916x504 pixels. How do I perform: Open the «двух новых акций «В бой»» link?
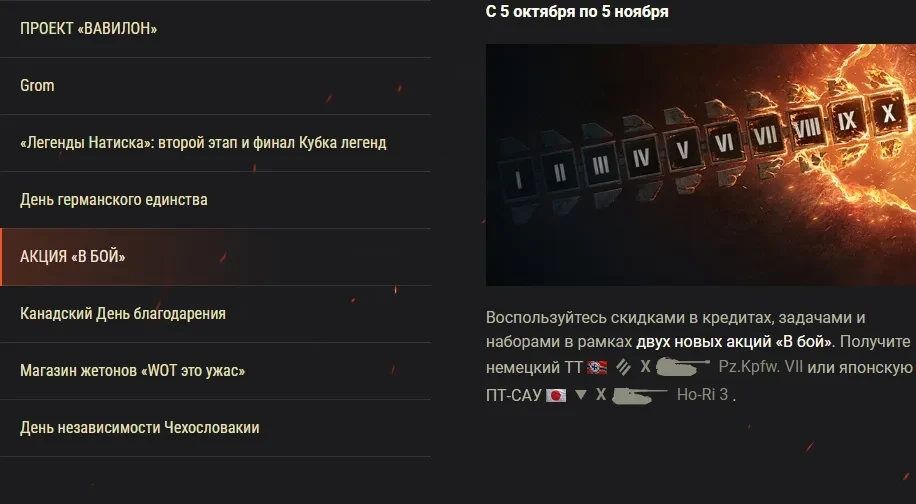(x=734, y=342)
